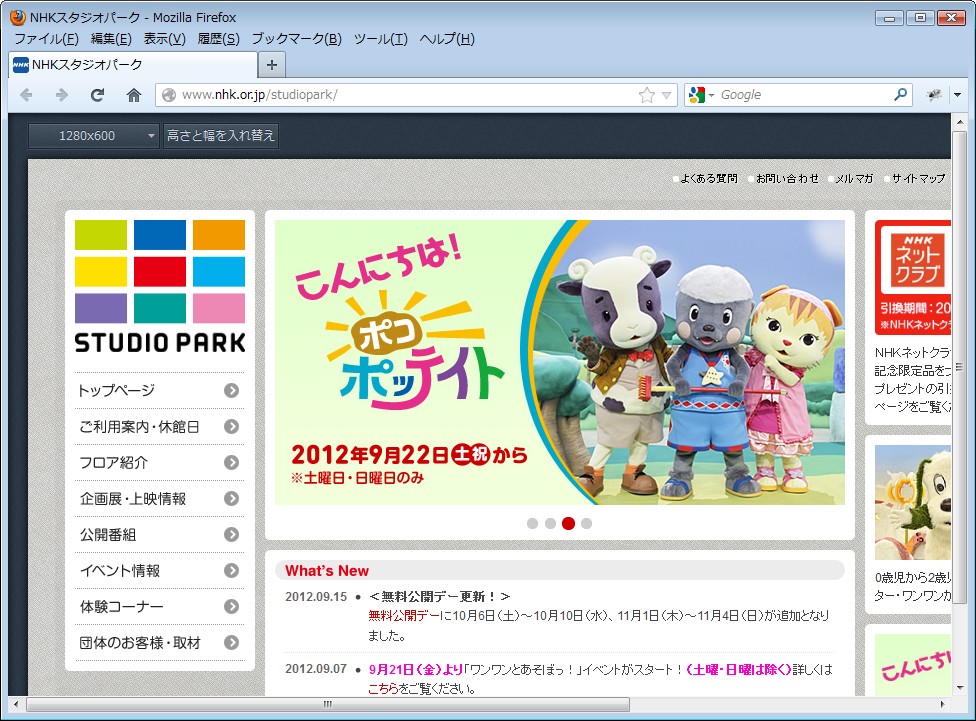
Task: Open the 1280x600 resolution dropdown
Action: pos(94,136)
